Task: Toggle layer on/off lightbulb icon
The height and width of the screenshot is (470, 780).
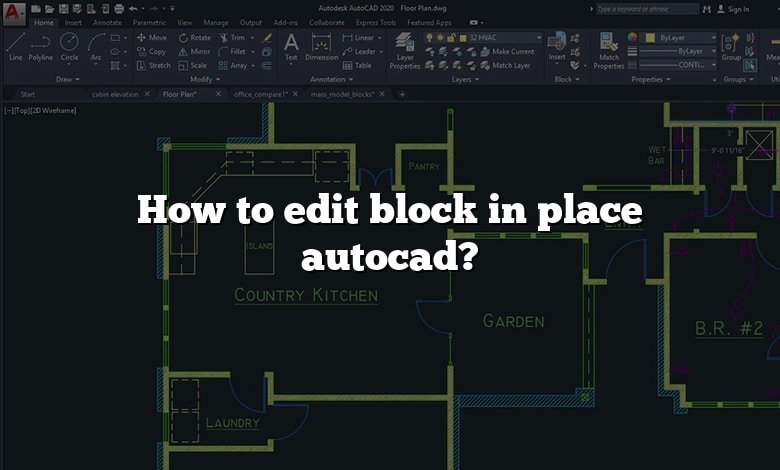Action: click(428, 38)
